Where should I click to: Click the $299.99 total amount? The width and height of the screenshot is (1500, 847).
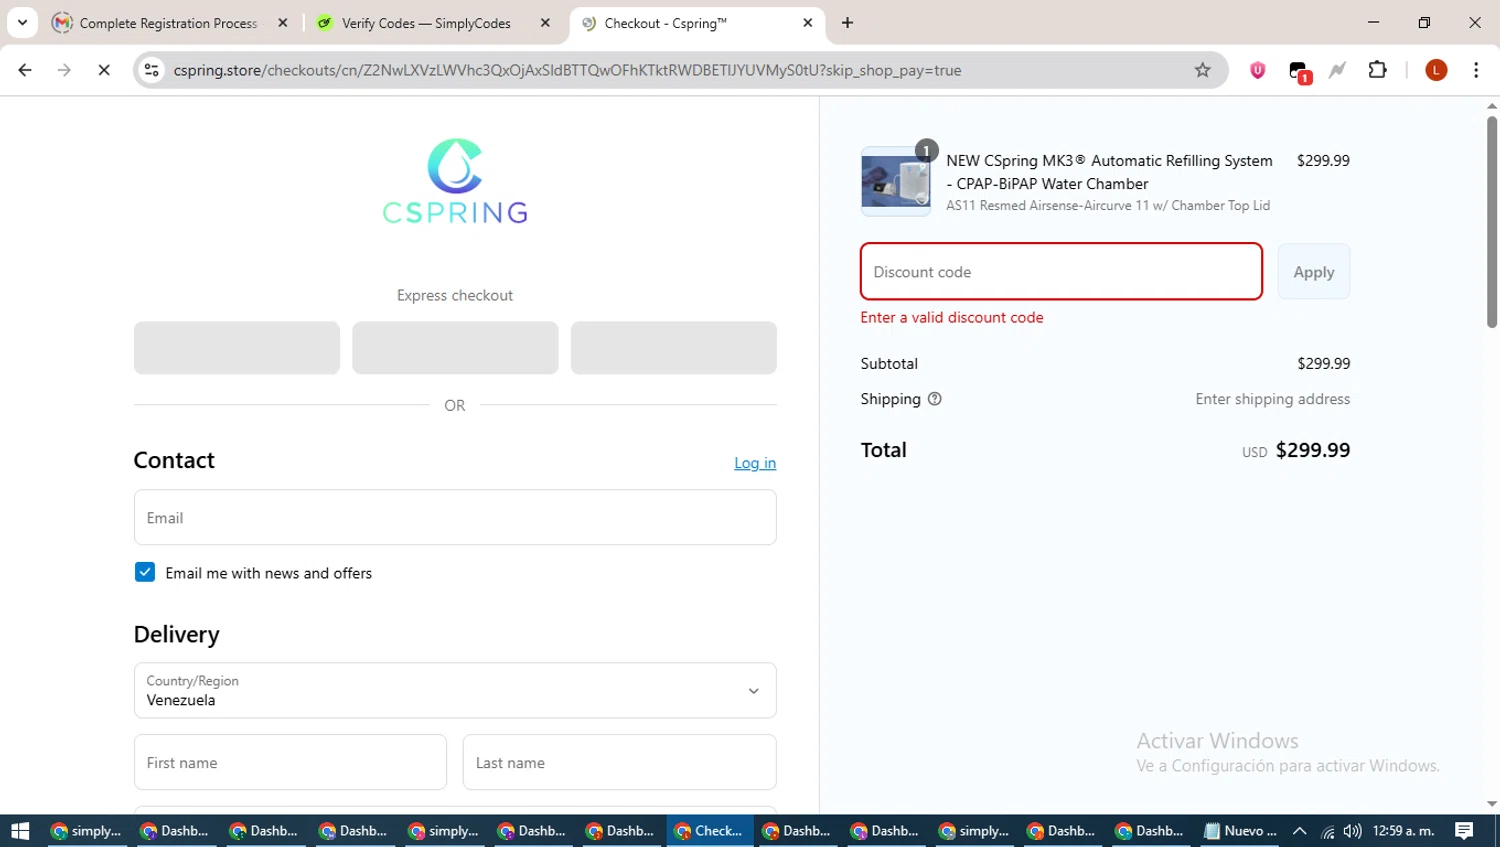click(1313, 450)
